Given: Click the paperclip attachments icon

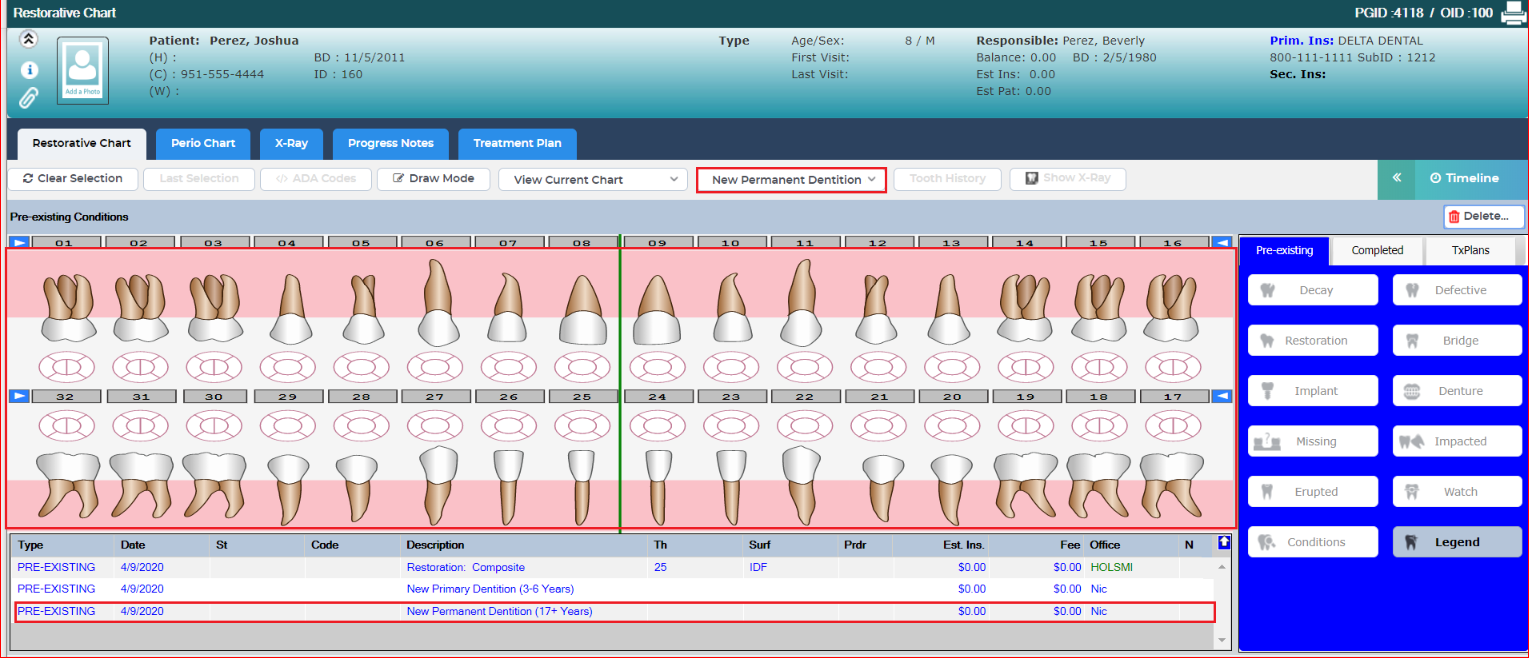Looking at the screenshot, I should pos(28,98).
